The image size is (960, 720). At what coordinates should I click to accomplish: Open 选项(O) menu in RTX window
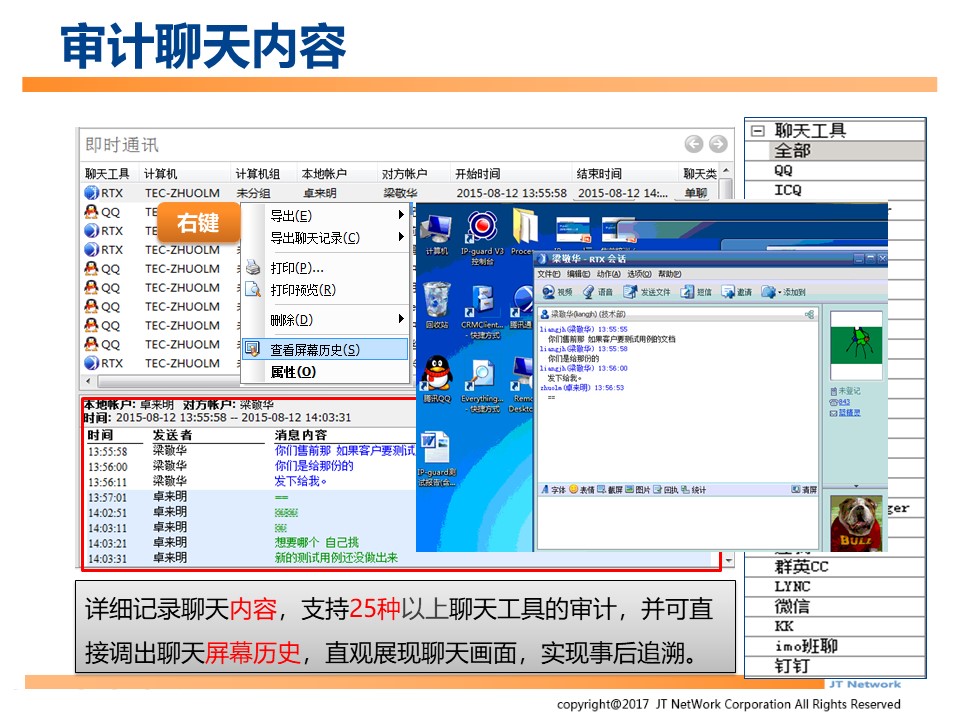639,274
